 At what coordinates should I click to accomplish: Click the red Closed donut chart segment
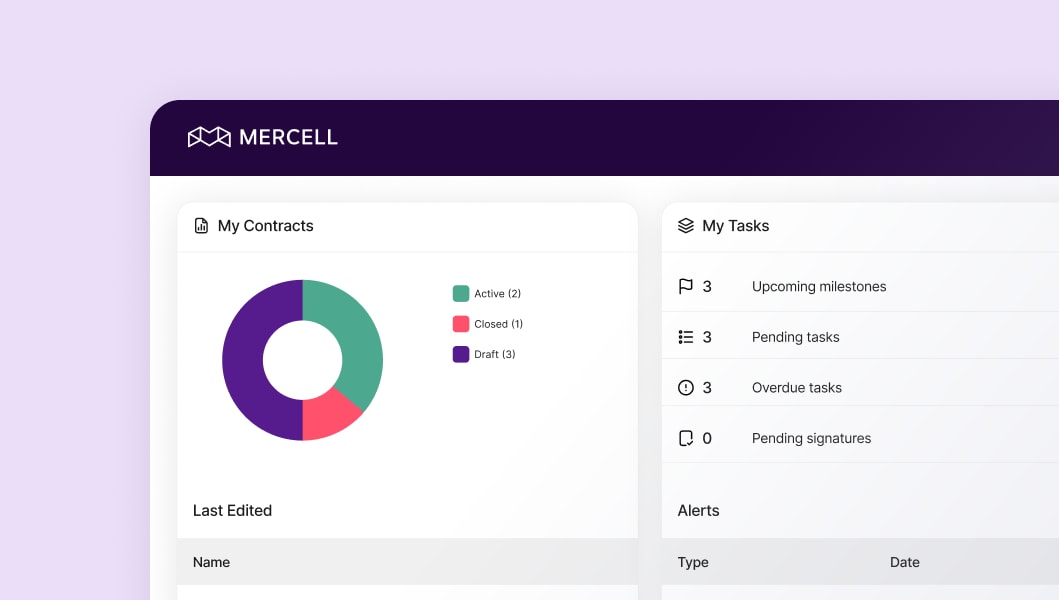pyautogui.click(x=328, y=416)
